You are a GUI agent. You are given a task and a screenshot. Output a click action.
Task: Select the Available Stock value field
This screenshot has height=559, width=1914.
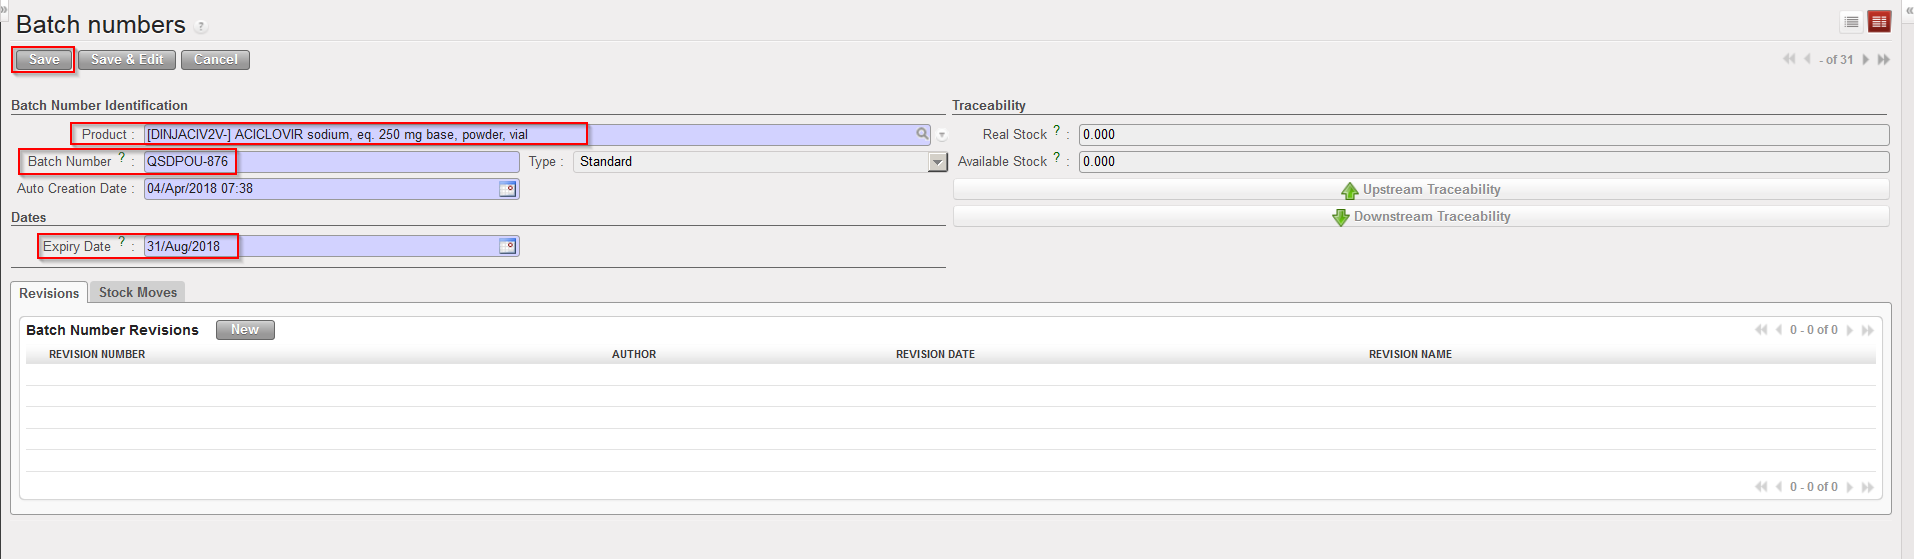pos(1484,162)
